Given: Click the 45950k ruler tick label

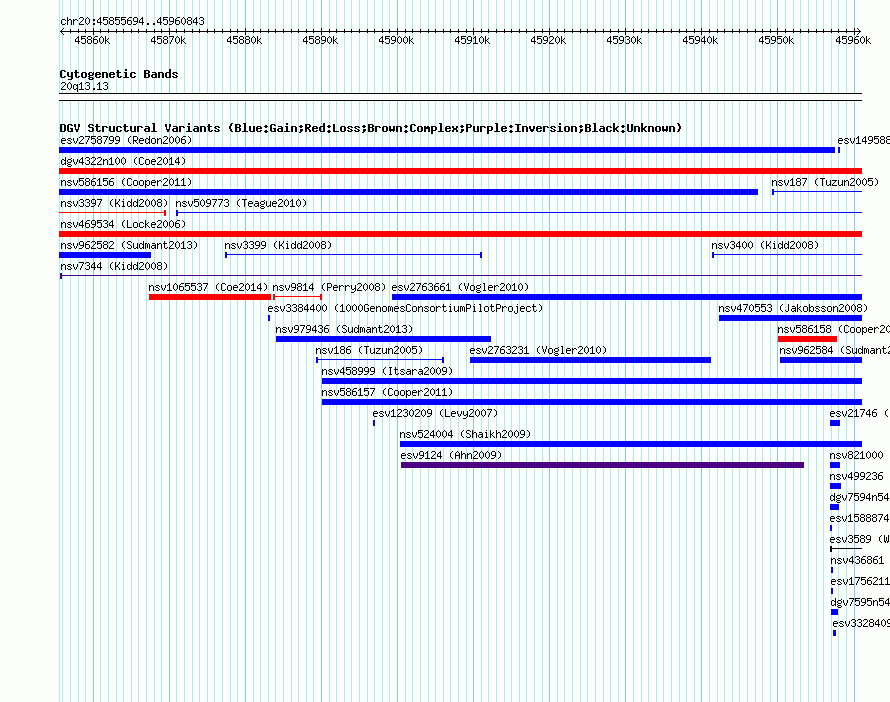Looking at the screenshot, I should [x=776, y=40].
